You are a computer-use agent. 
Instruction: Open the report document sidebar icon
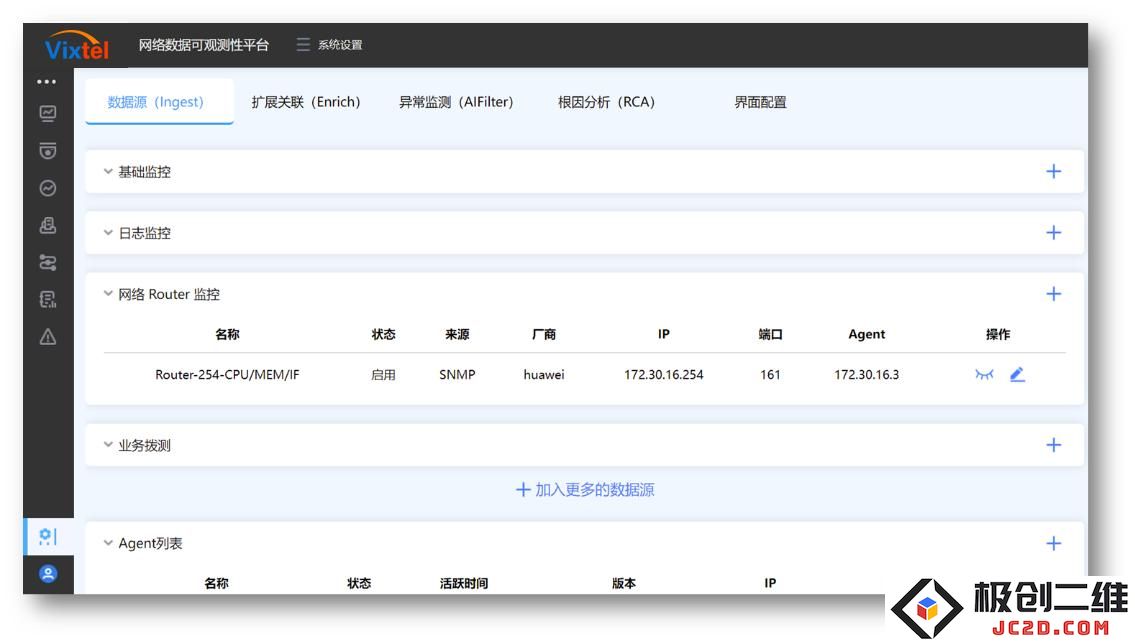pyautogui.click(x=48, y=300)
